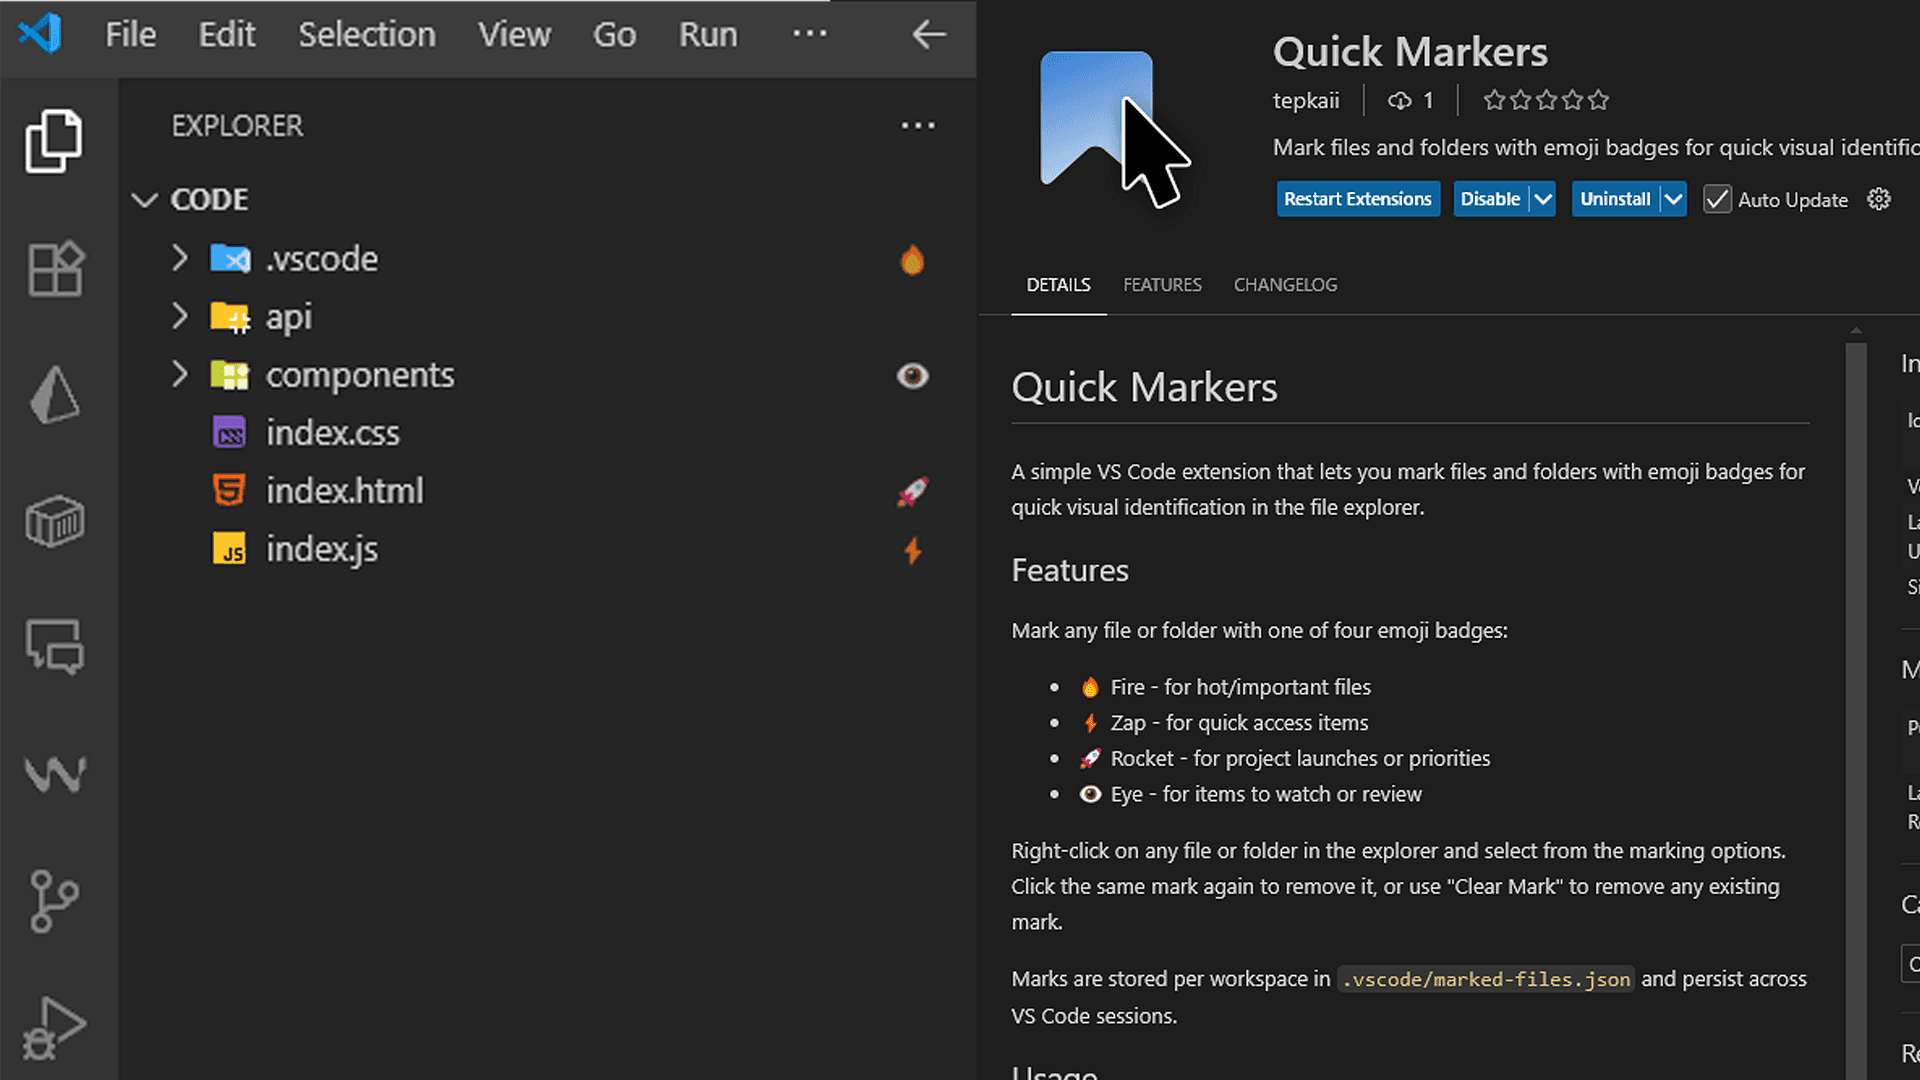Image resolution: width=1920 pixels, height=1080 pixels.
Task: Click the VS Code logo icon
Action: click(40, 34)
